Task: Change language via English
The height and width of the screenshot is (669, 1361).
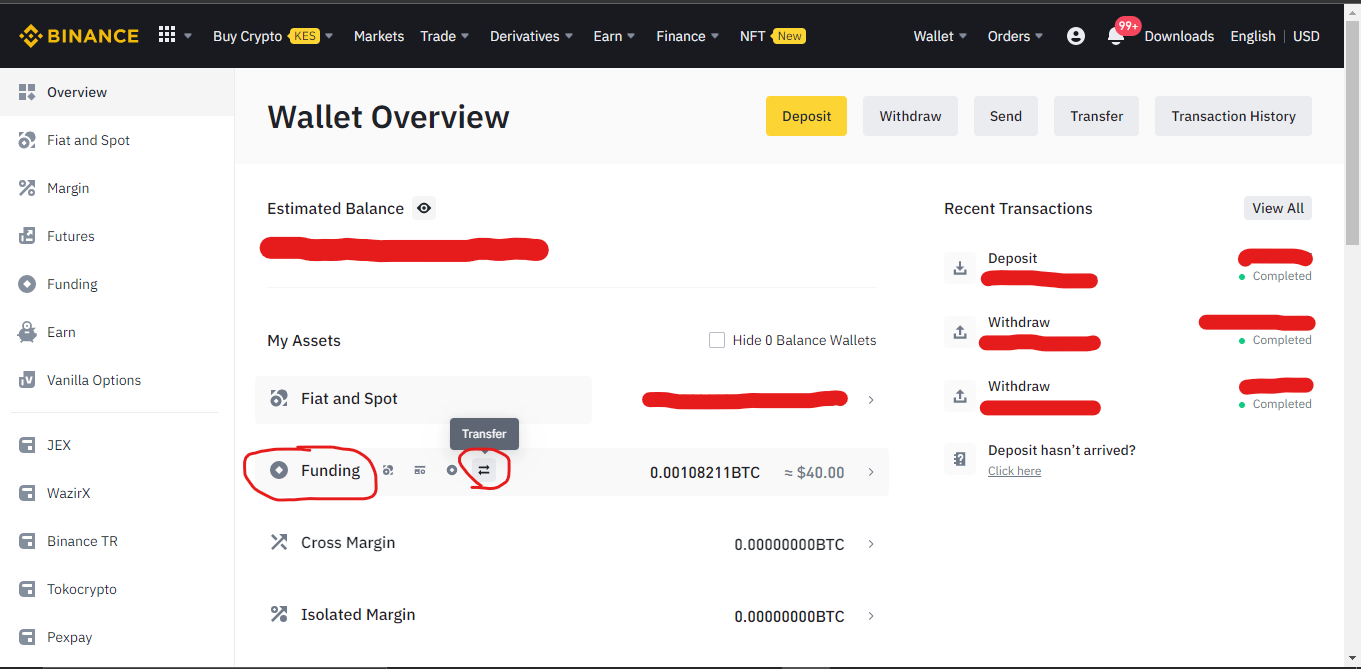Action: [1253, 36]
